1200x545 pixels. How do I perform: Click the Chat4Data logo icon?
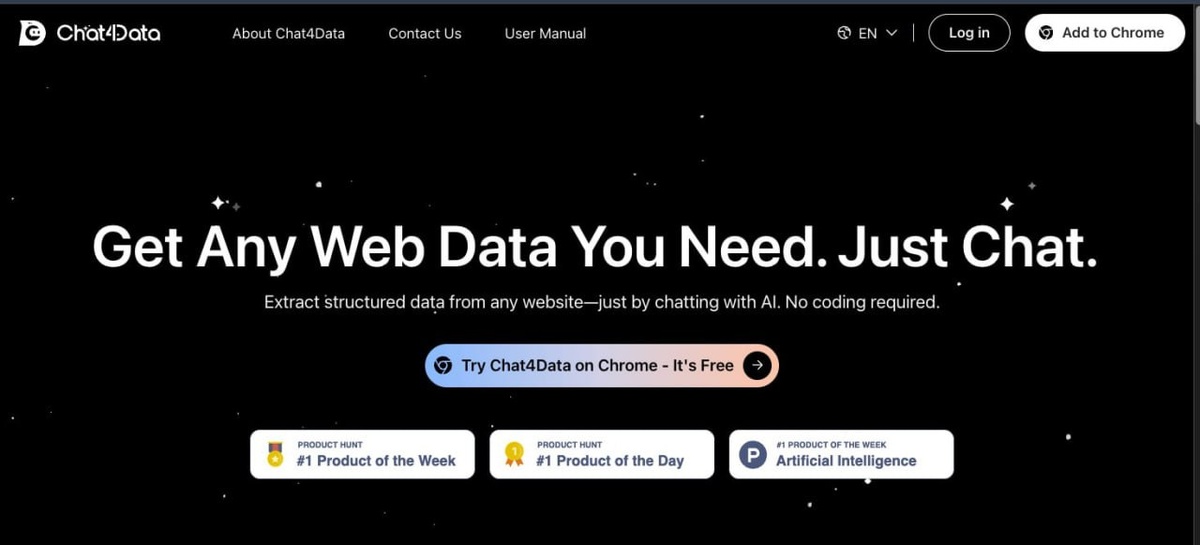32,33
